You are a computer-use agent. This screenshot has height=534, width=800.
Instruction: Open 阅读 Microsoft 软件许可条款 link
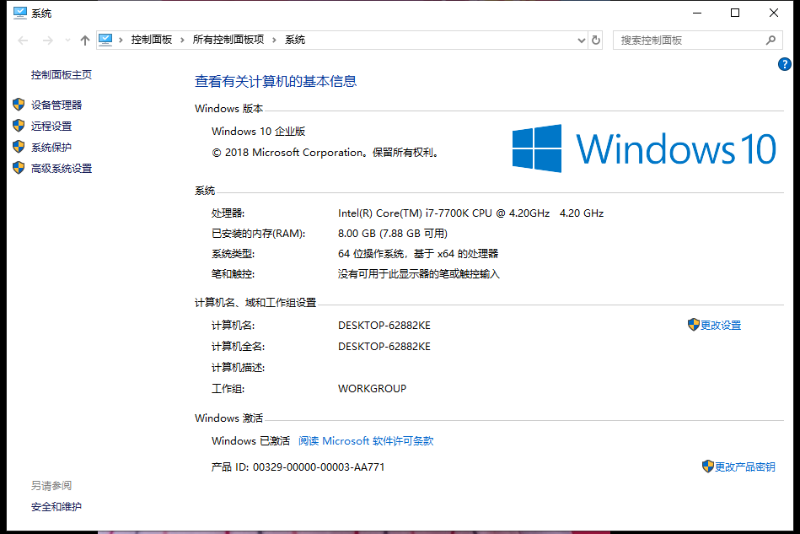point(366,441)
